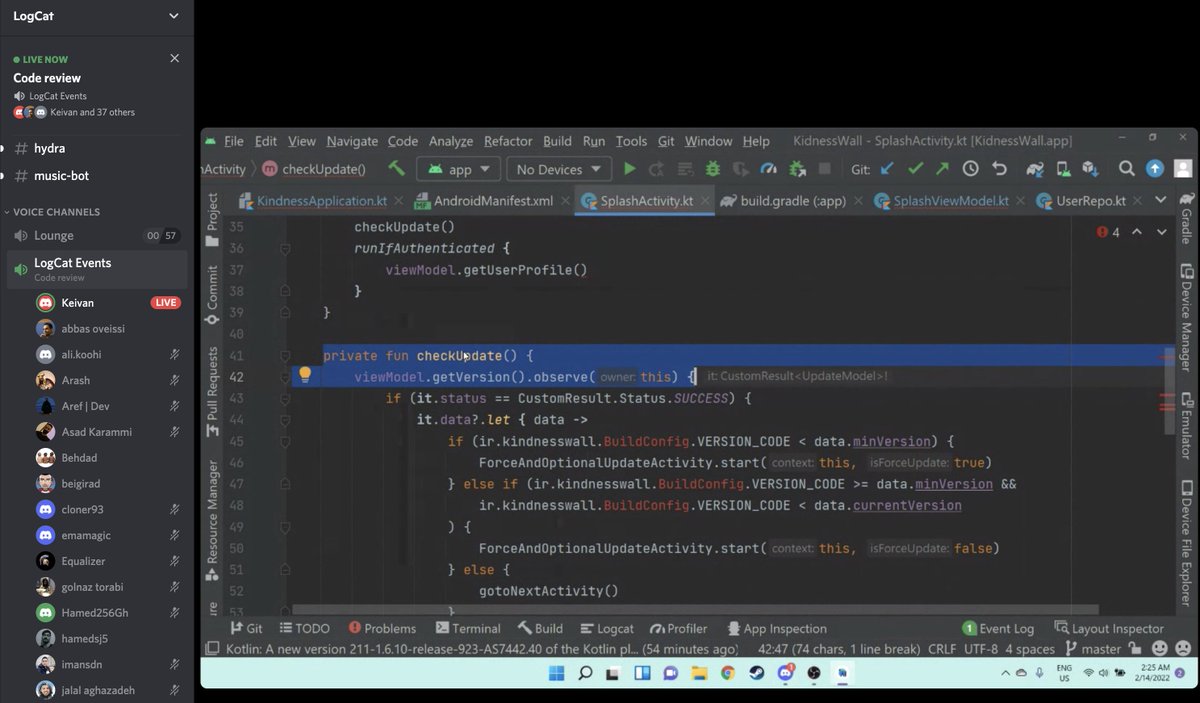Open the app run configuration dropdown
The height and width of the screenshot is (703, 1200).
(x=458, y=169)
